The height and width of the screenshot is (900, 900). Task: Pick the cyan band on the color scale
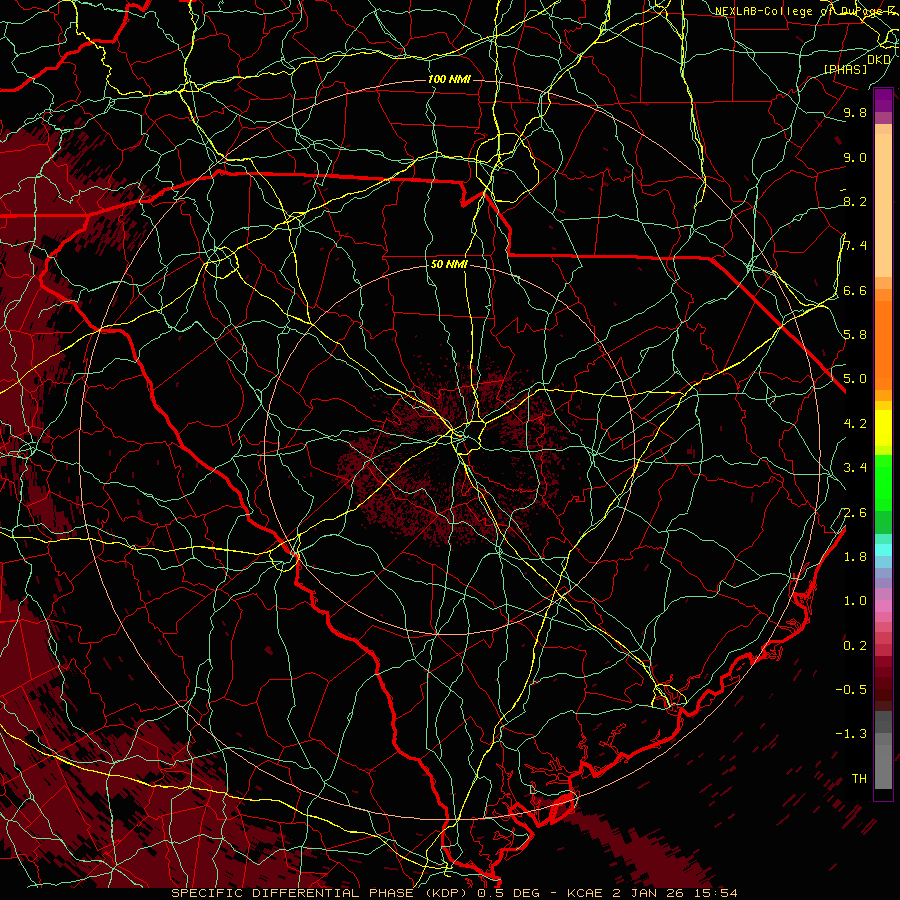(x=883, y=550)
